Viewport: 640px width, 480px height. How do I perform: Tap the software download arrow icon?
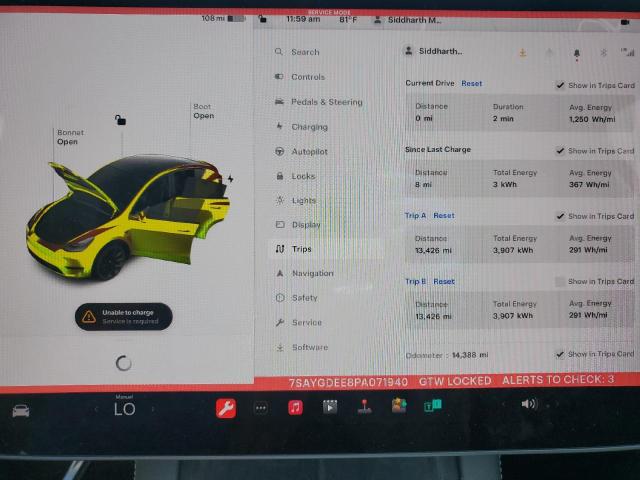pos(522,53)
